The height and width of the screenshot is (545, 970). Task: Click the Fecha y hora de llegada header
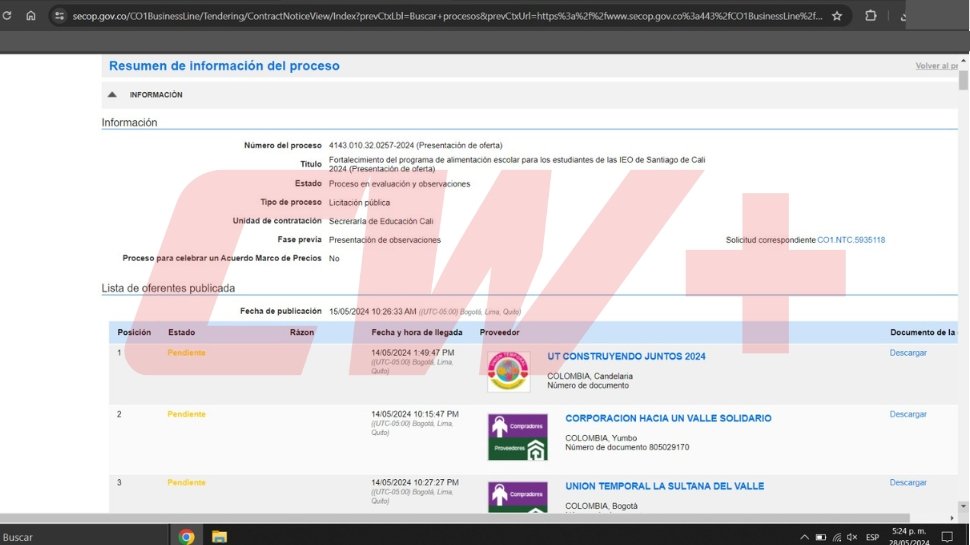coord(416,332)
